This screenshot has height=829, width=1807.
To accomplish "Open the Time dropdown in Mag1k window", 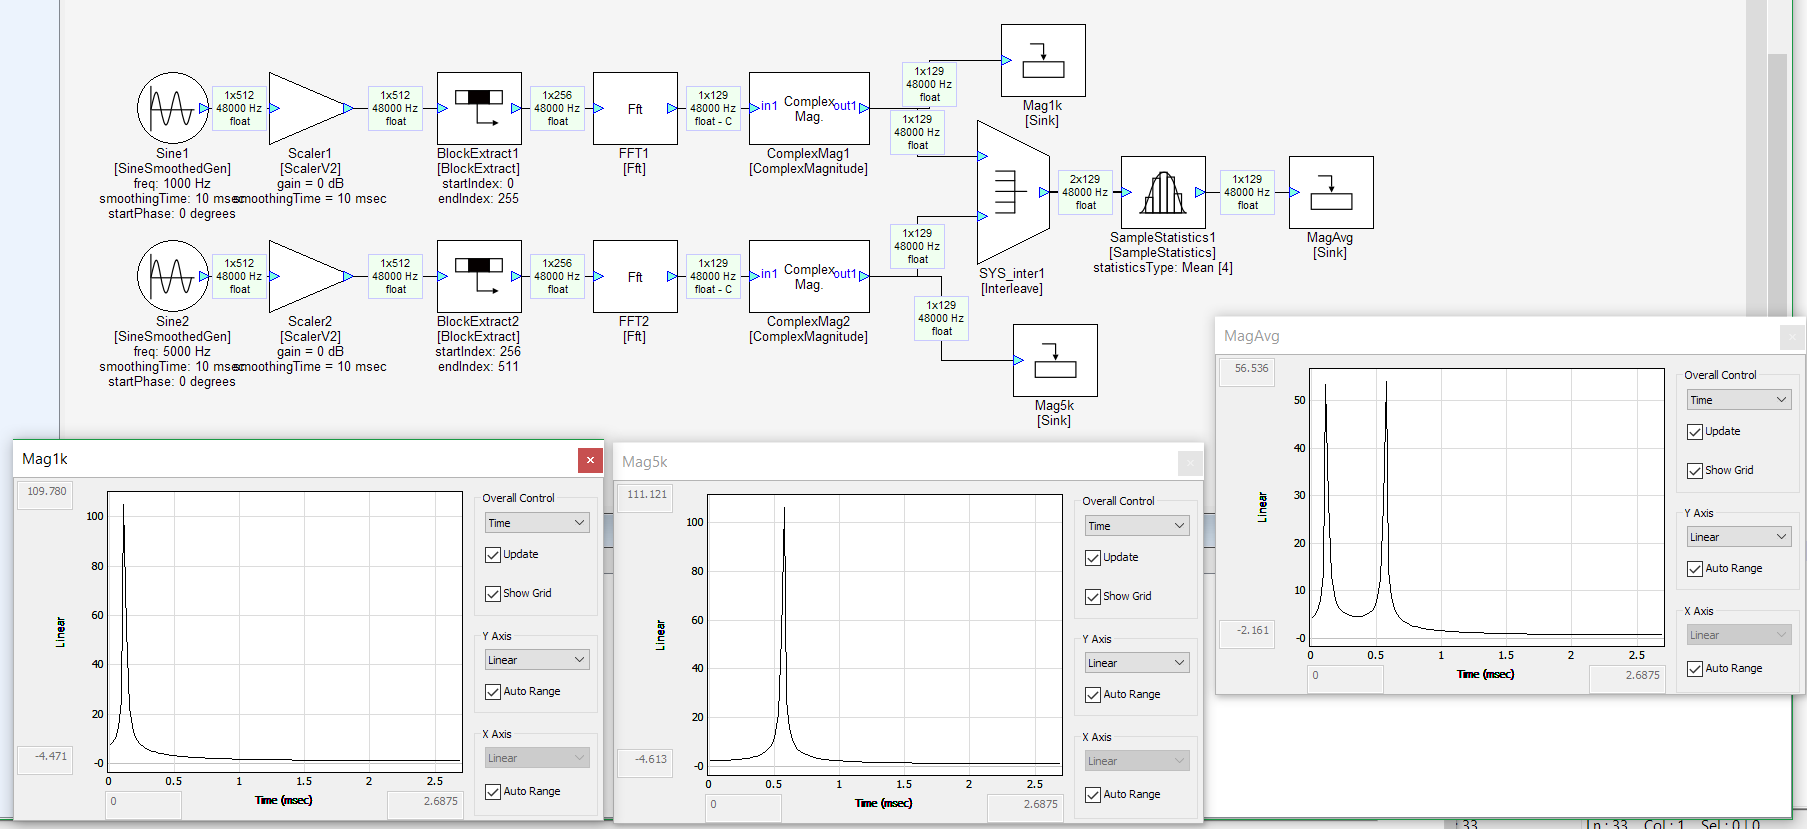I will 537,523.
